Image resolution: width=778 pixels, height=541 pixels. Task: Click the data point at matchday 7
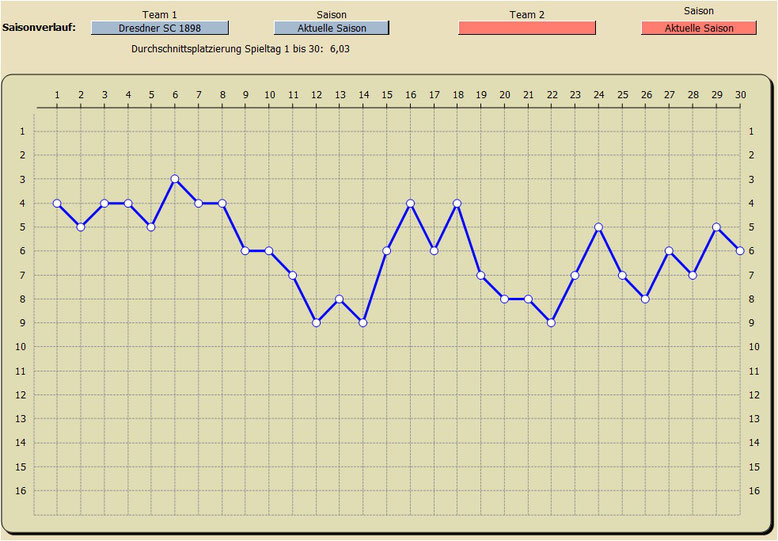tap(198, 203)
